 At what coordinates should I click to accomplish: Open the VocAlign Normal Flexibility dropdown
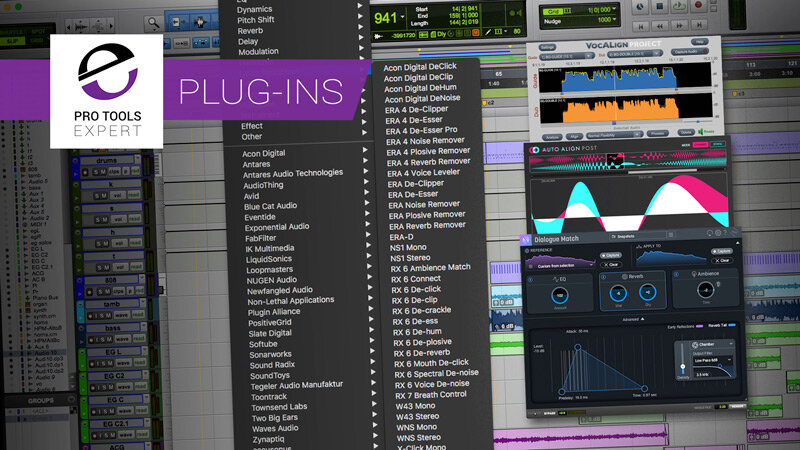click(x=614, y=135)
